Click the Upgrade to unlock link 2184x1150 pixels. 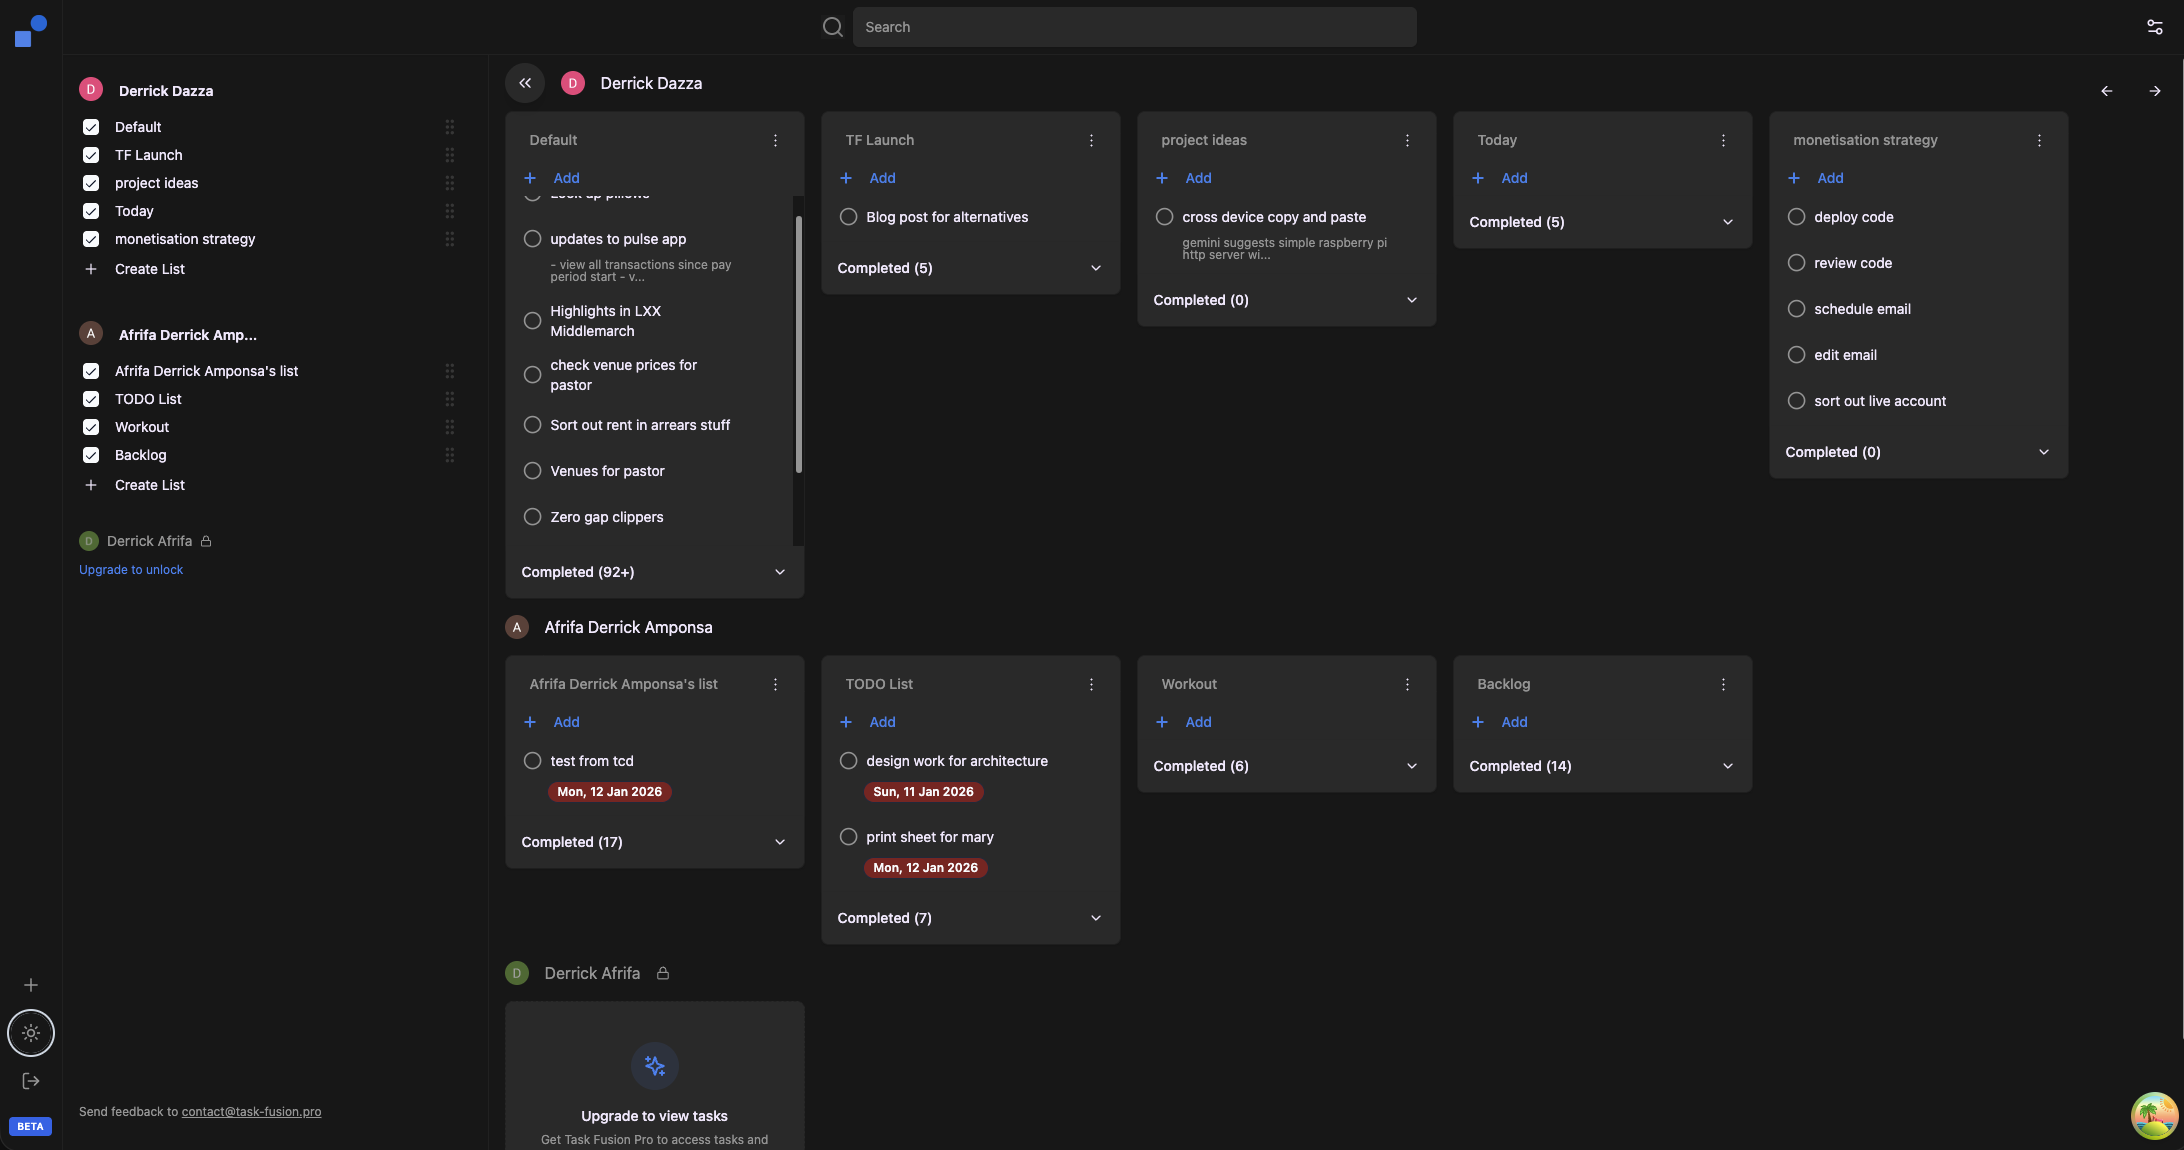click(130, 569)
